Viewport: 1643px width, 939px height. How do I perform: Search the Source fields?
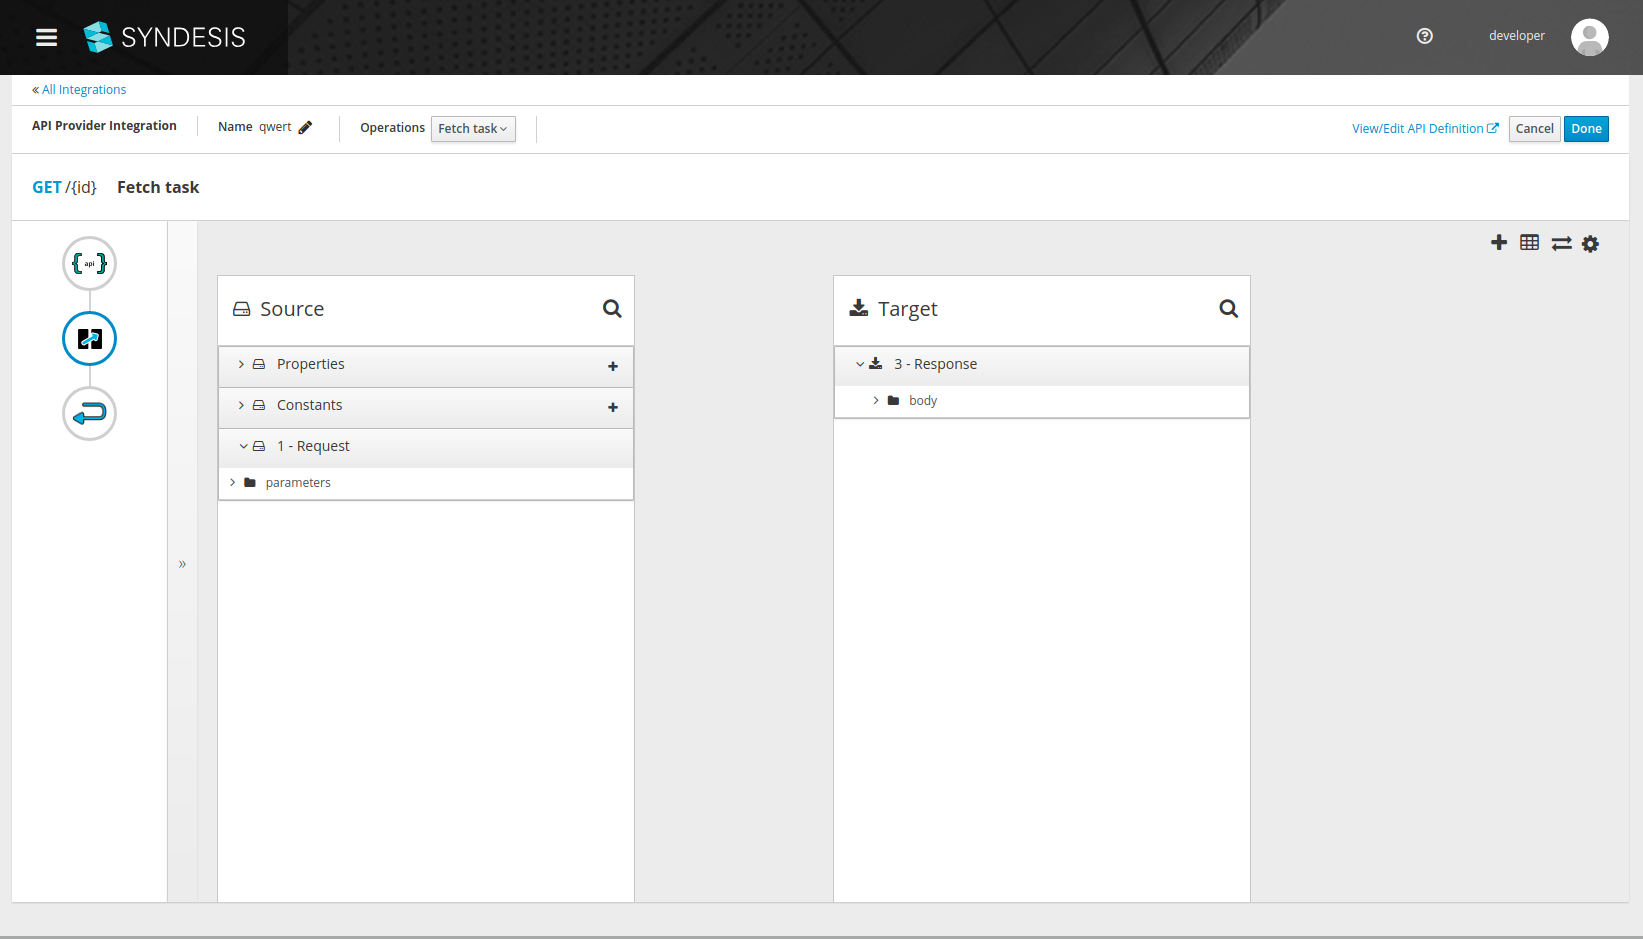pyautogui.click(x=612, y=309)
